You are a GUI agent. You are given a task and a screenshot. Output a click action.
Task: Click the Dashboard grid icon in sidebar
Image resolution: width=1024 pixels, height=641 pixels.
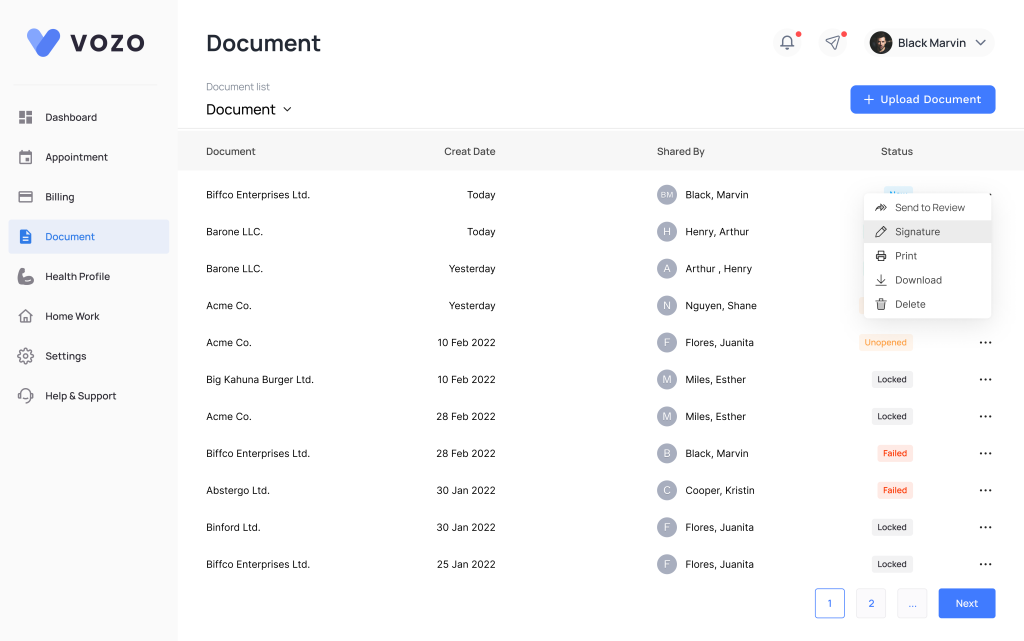click(26, 117)
